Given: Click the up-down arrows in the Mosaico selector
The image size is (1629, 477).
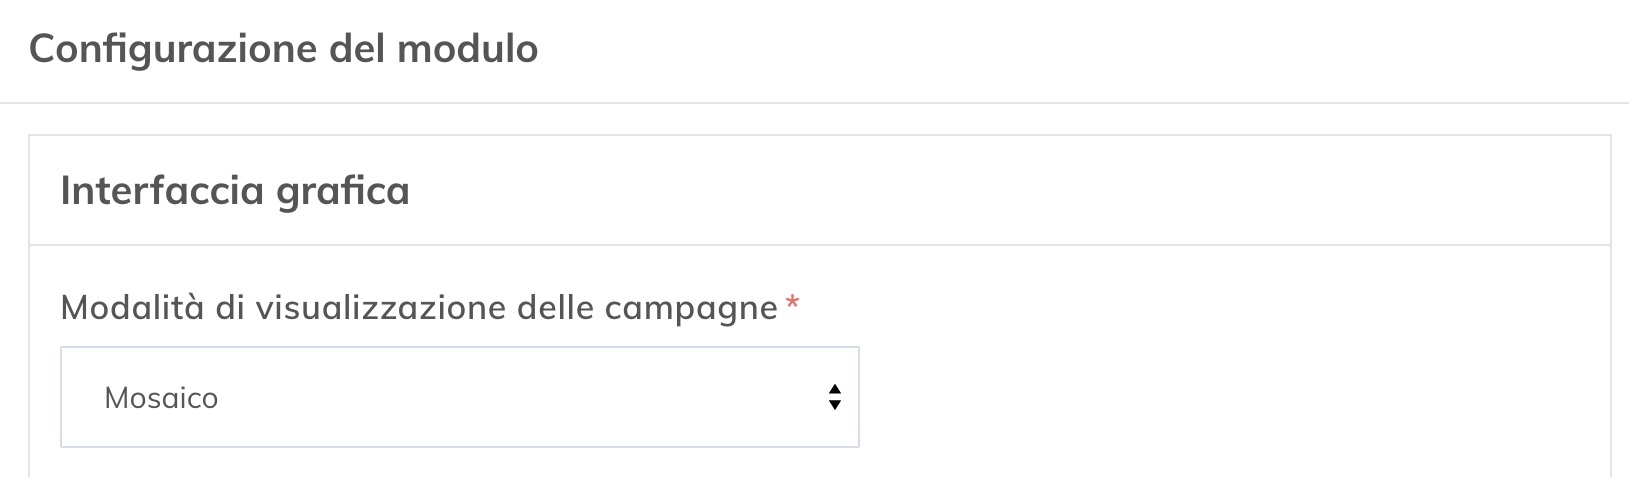Looking at the screenshot, I should pos(834,397).
